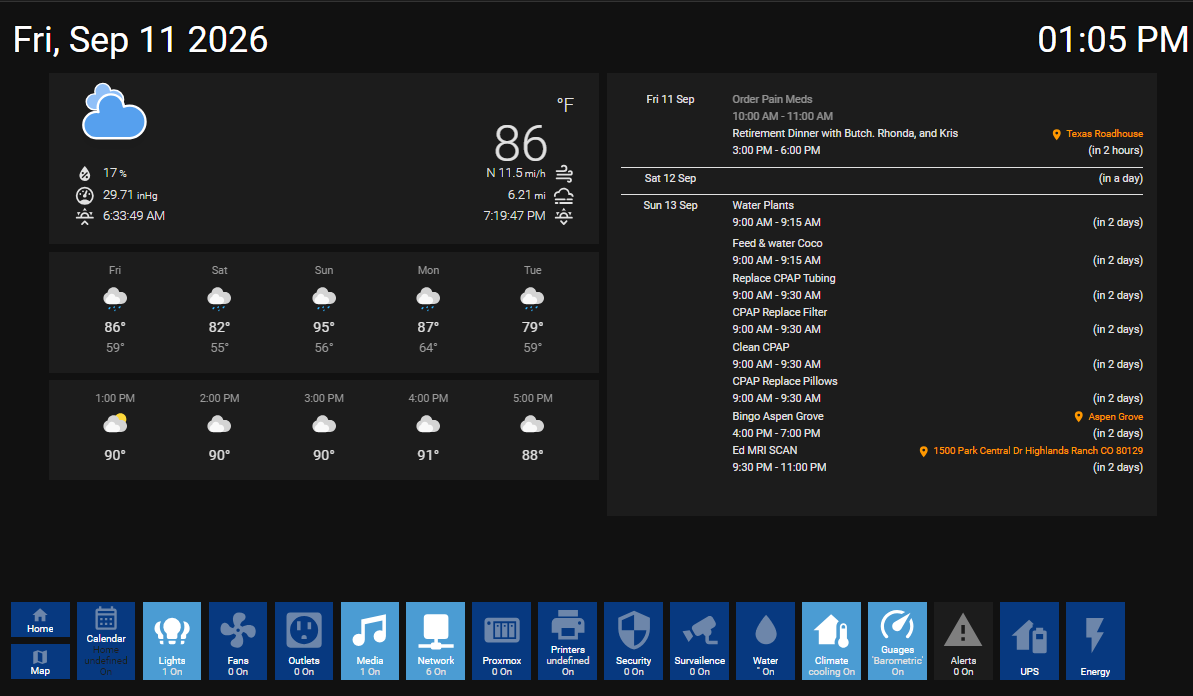Open the Energy tile
Image resolution: width=1193 pixels, height=696 pixels.
tap(1095, 640)
